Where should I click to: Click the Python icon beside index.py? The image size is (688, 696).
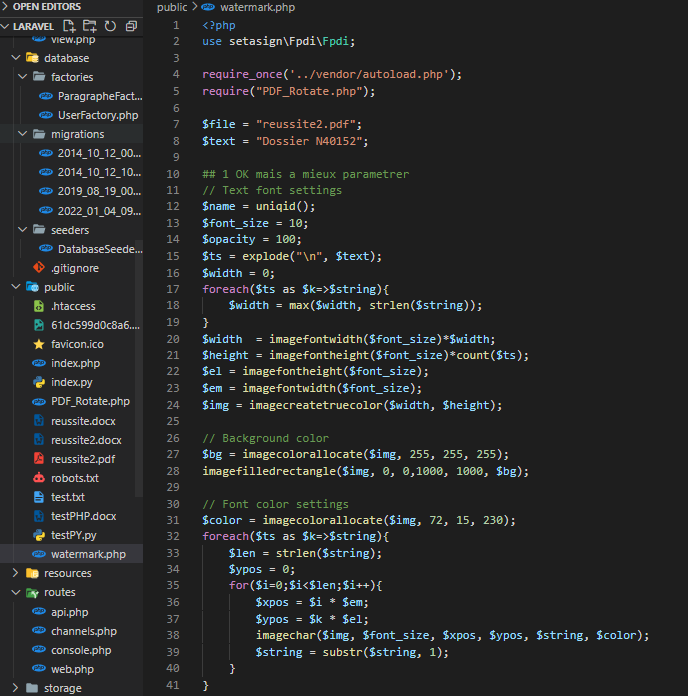[39, 382]
